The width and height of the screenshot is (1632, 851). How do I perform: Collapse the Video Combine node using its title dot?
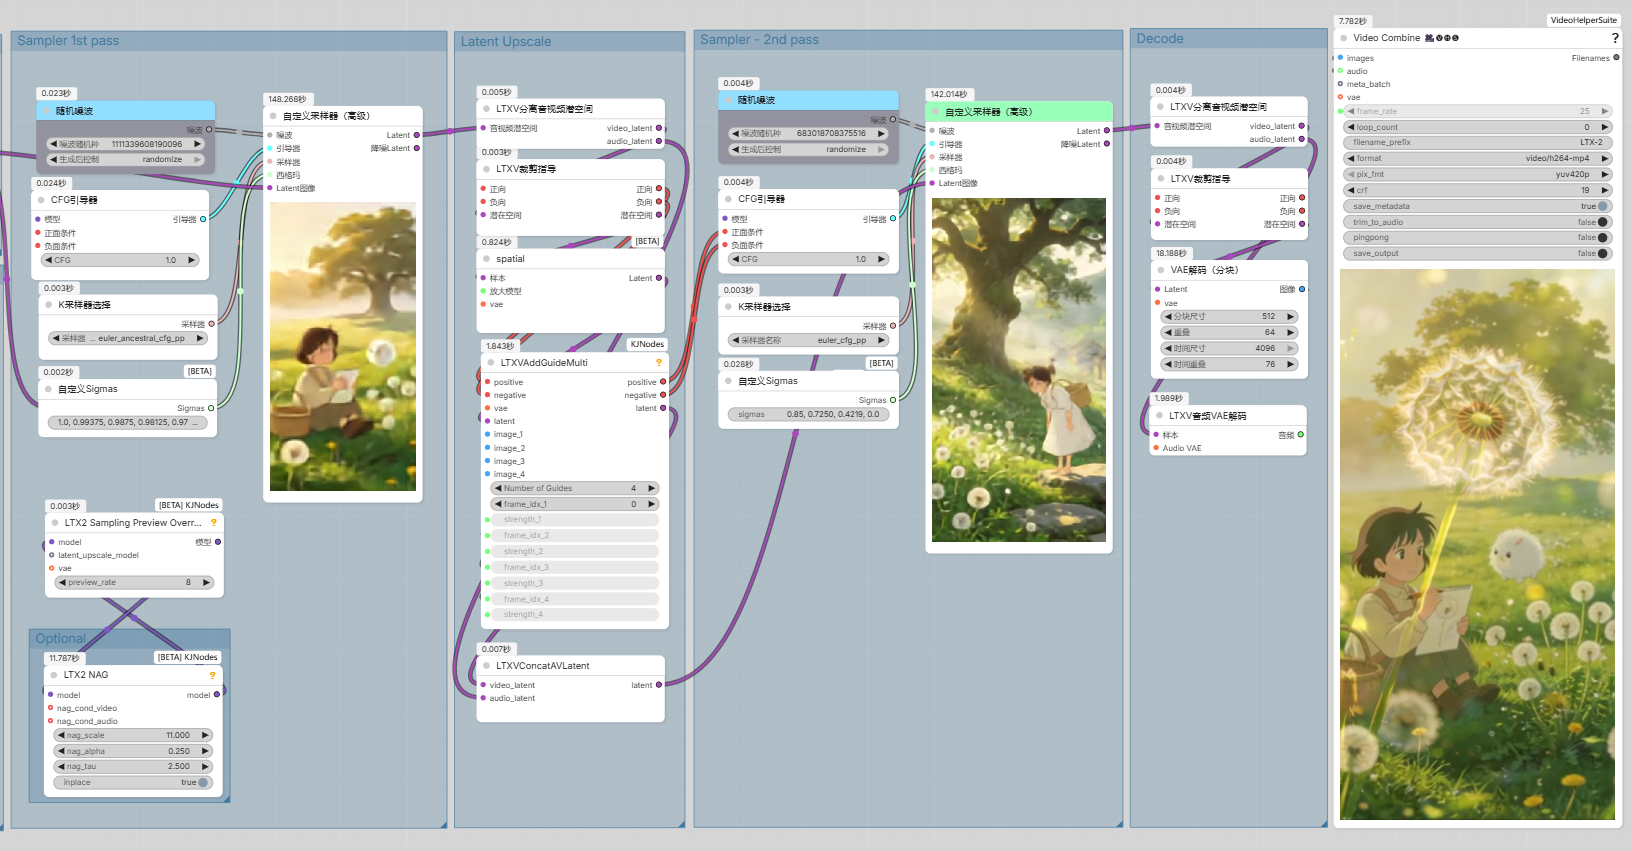[1344, 38]
